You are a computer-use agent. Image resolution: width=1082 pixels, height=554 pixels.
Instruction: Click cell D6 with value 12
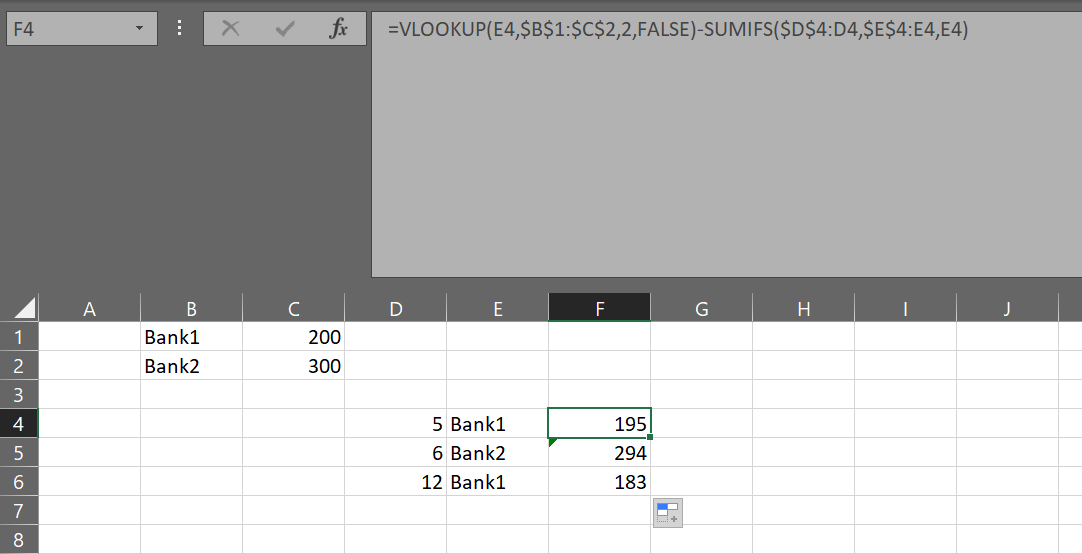tap(395, 482)
